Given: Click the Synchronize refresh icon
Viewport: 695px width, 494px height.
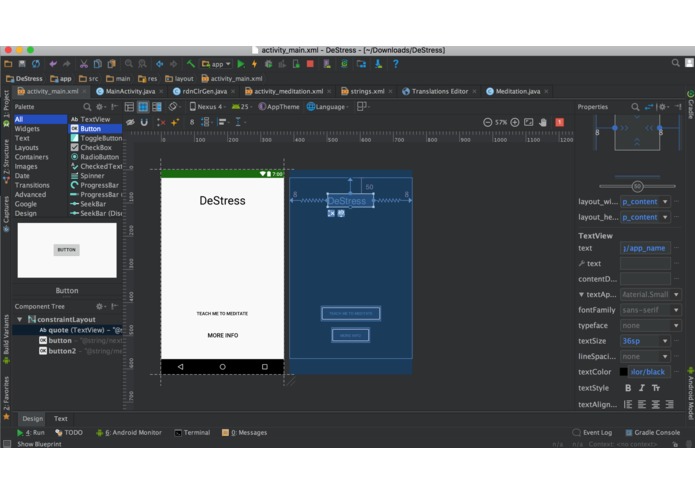Looking at the screenshot, I should tap(35, 64).
